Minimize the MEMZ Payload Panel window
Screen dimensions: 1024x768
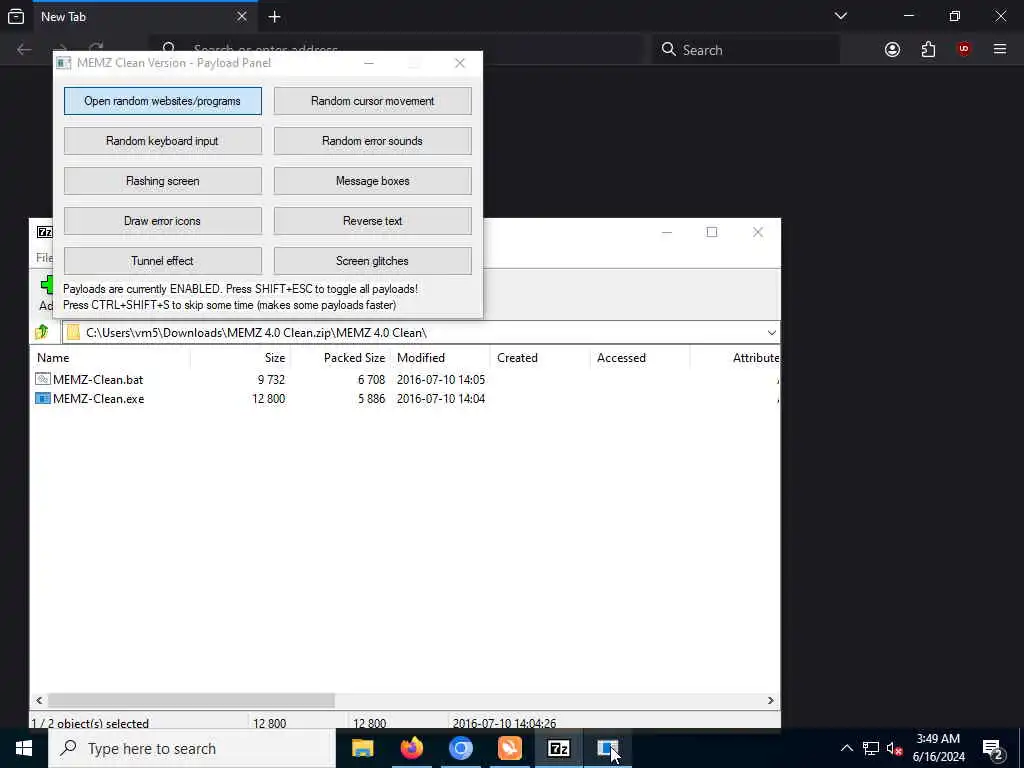coord(369,63)
